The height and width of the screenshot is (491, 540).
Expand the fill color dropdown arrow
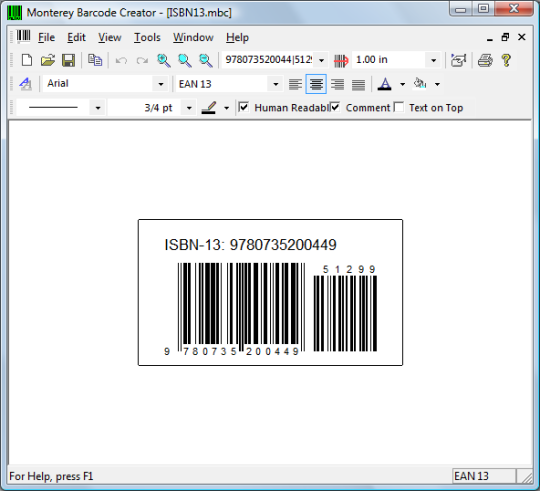(437, 84)
